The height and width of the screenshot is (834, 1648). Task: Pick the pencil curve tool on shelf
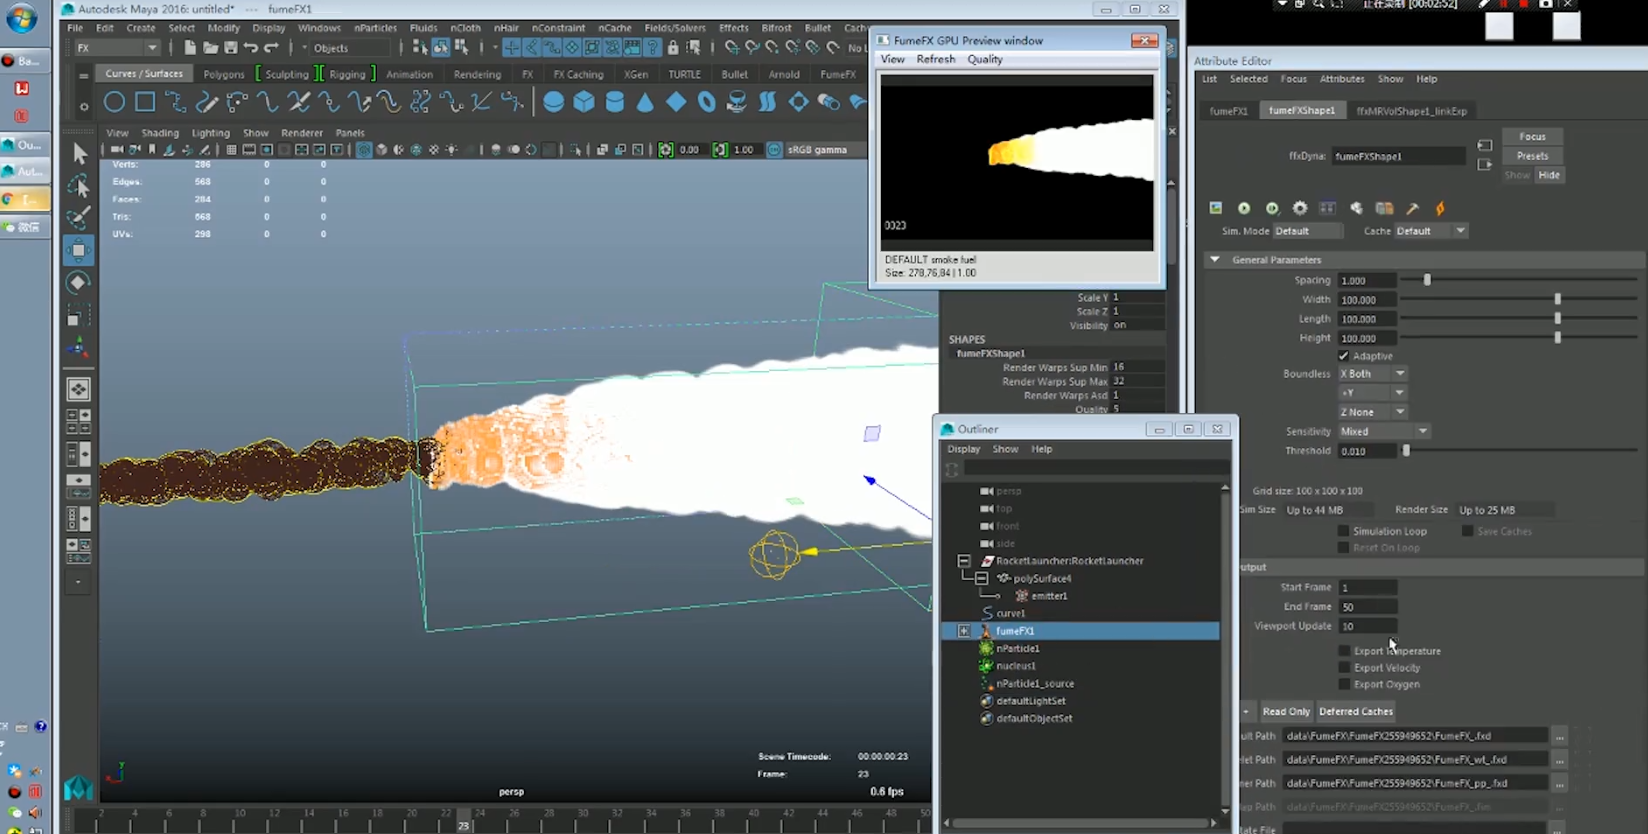(x=206, y=102)
